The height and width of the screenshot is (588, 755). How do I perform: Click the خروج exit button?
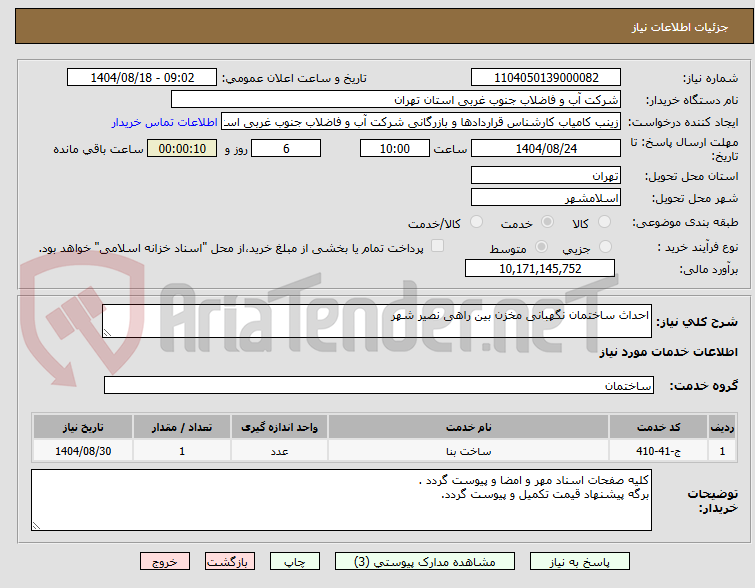165,562
